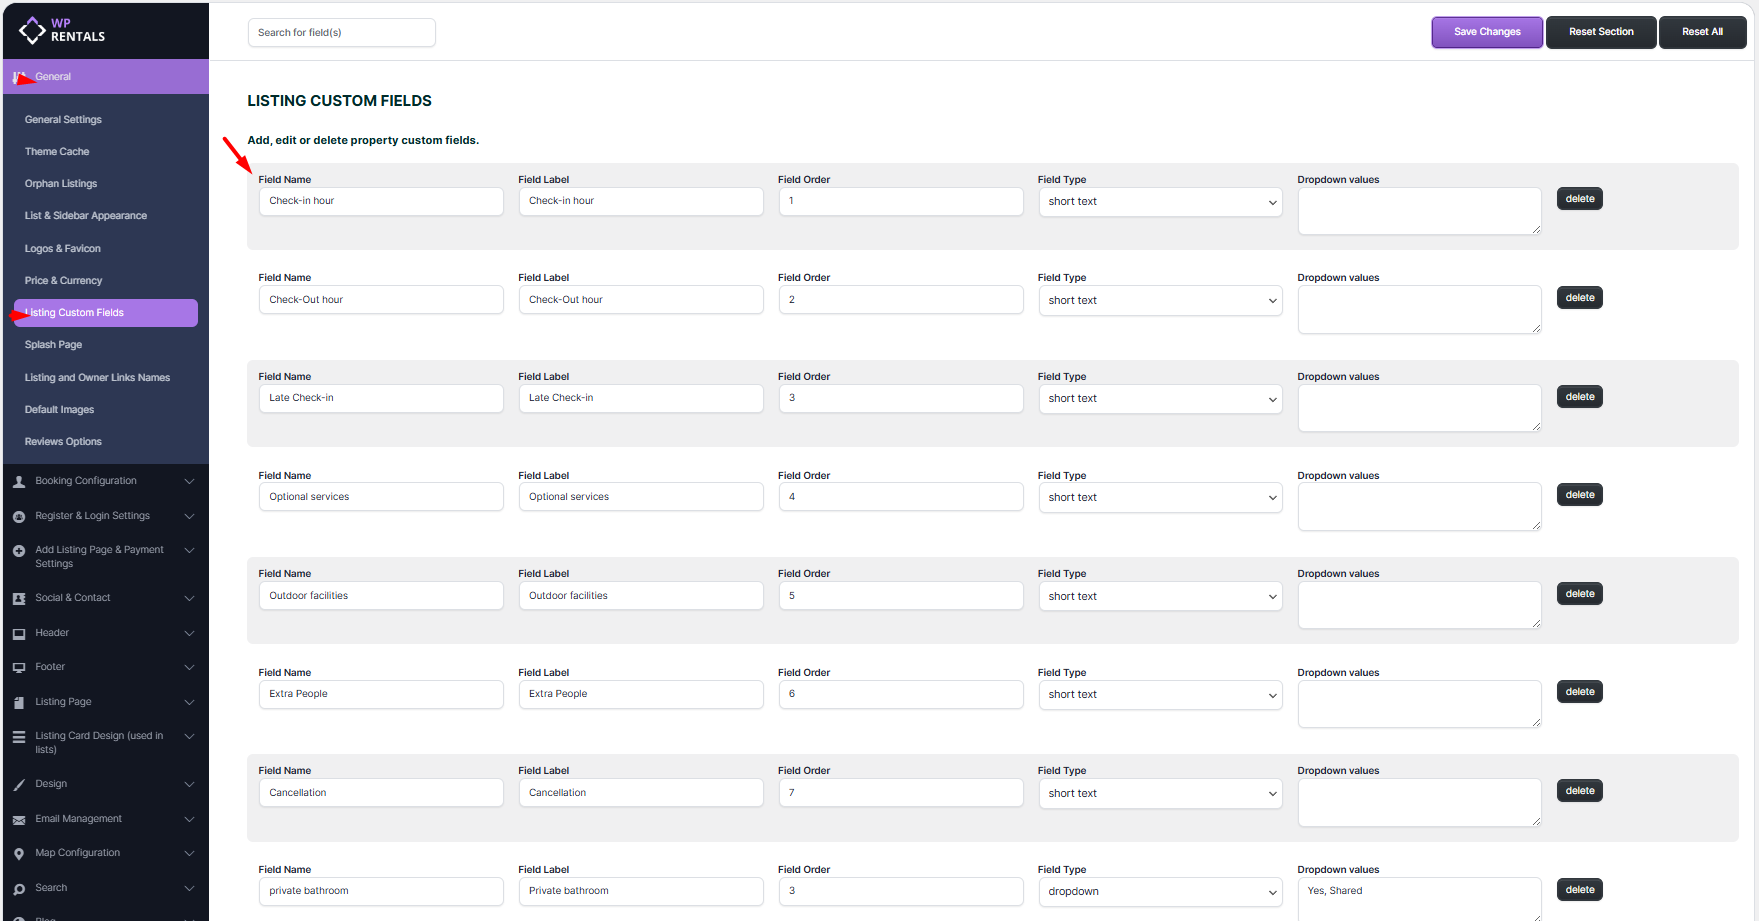
Task: Click the Design pencil icon
Action: (x=19, y=785)
